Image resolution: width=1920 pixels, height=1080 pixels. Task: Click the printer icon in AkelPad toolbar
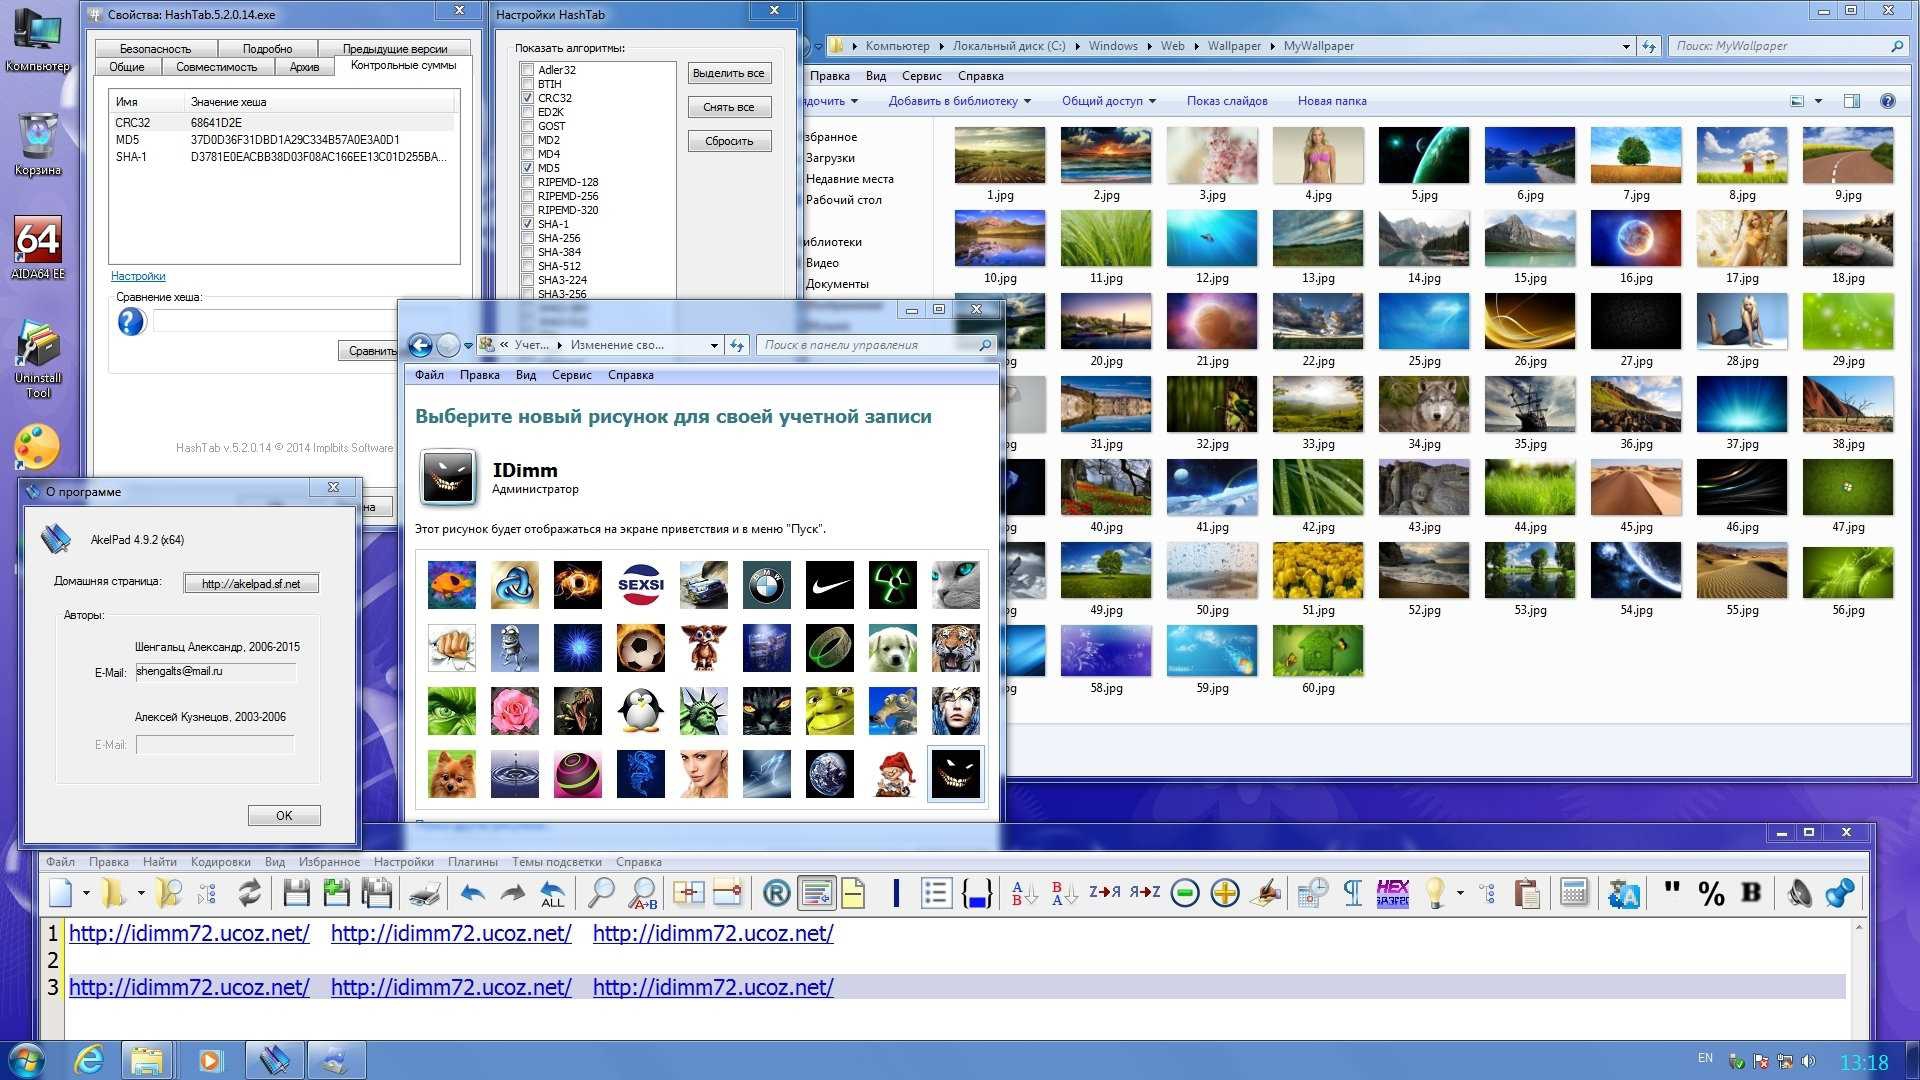(x=425, y=893)
